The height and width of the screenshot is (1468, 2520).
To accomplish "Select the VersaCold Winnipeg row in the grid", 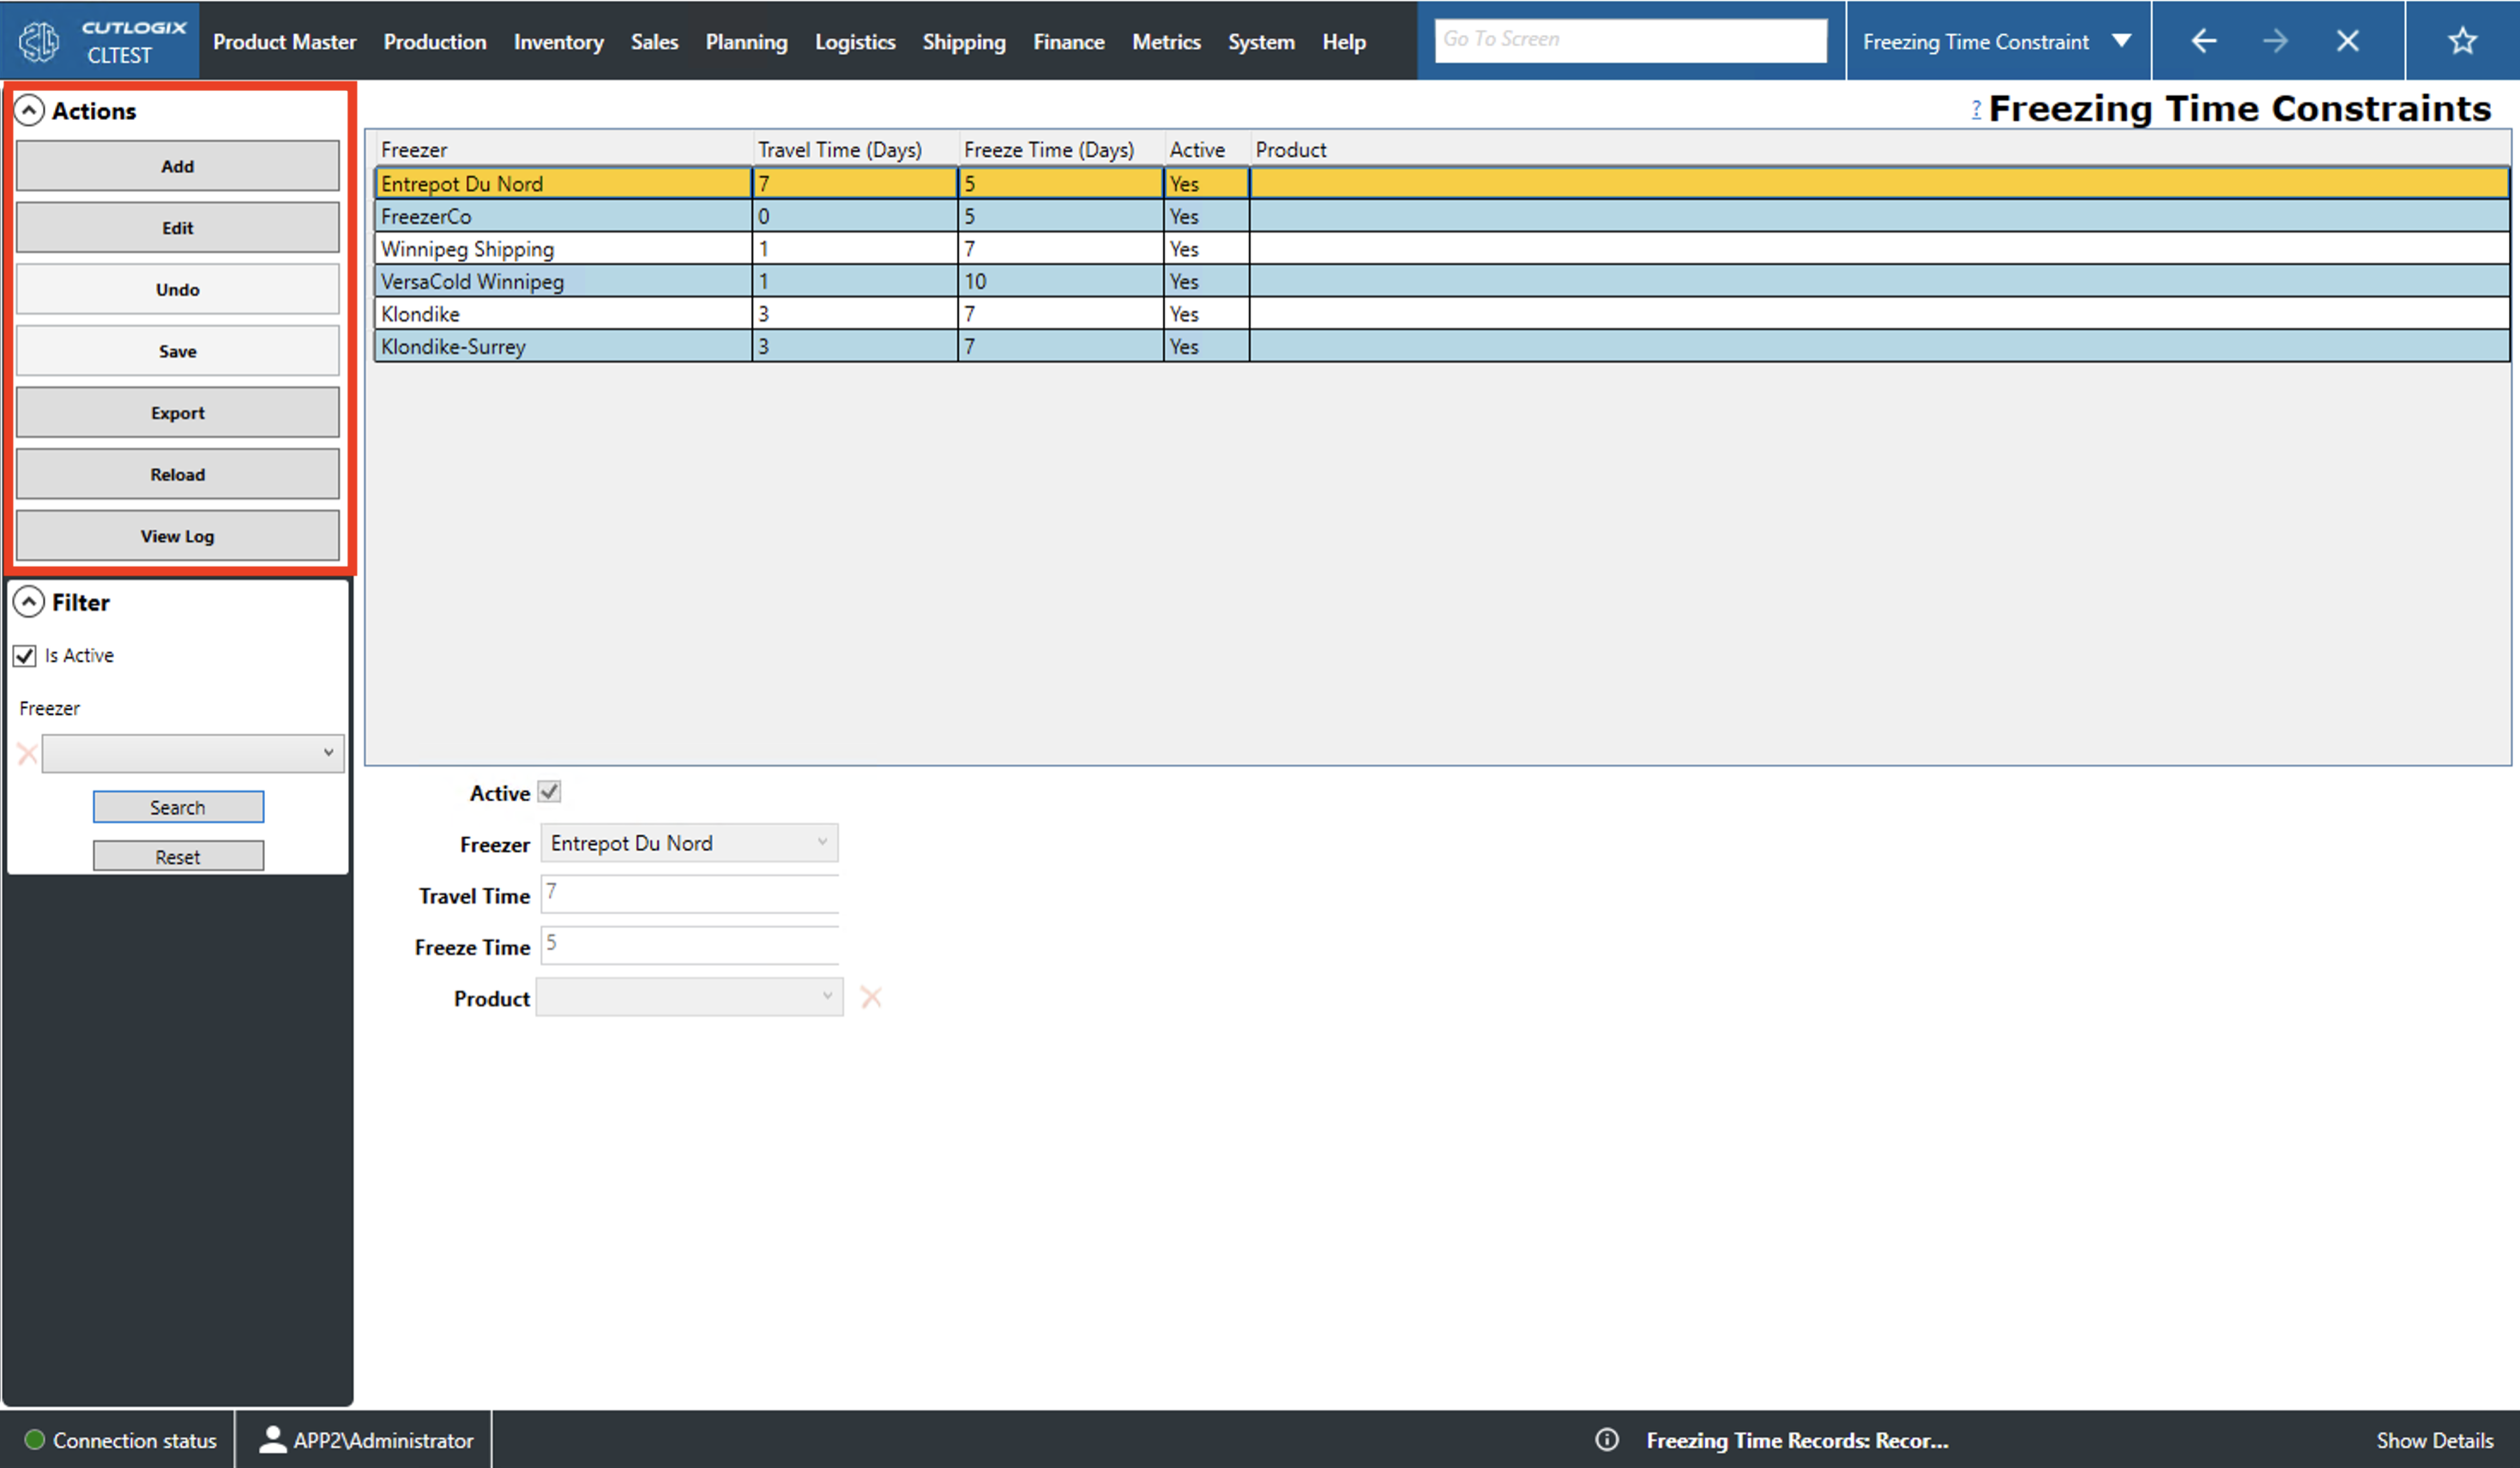I will [560, 281].
